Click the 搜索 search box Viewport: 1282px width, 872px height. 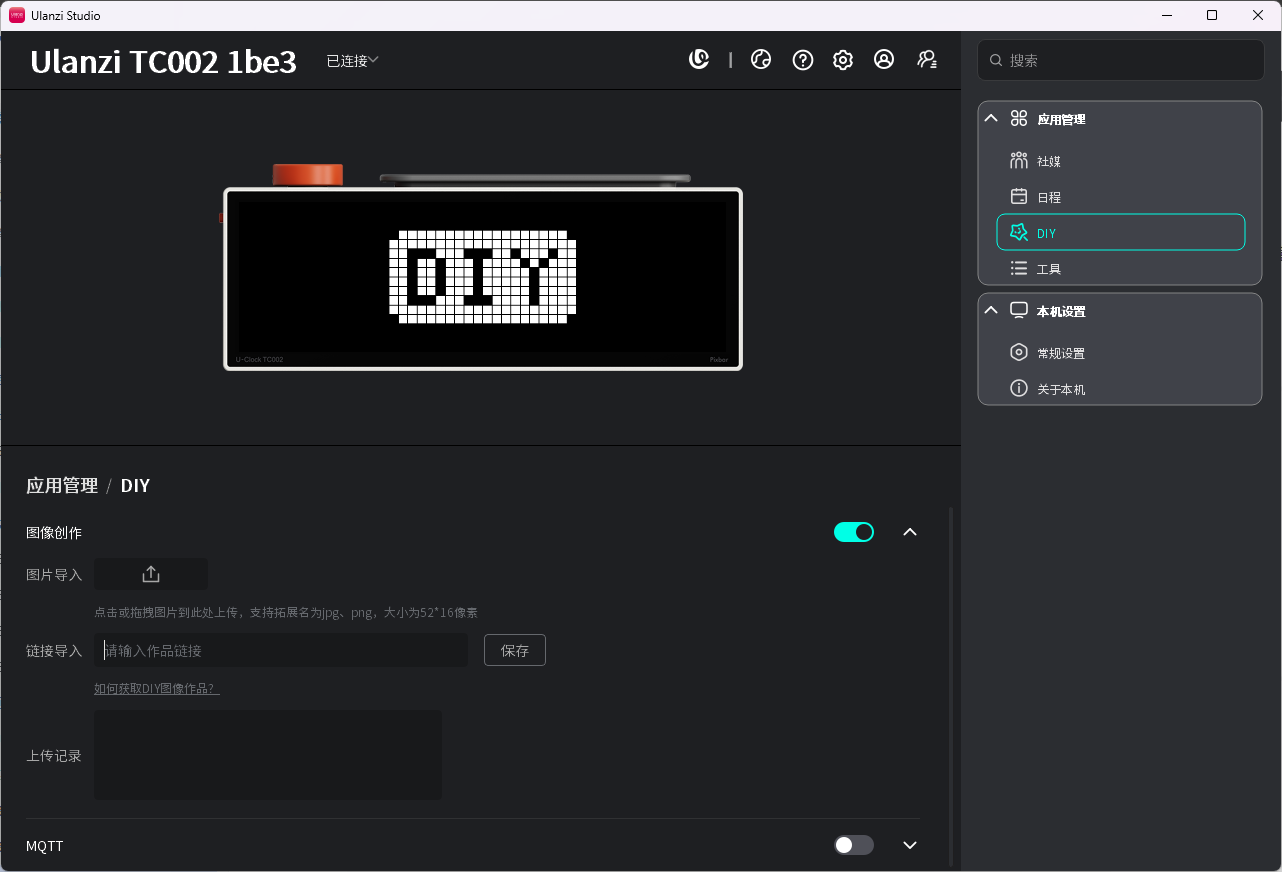[x=1121, y=60]
